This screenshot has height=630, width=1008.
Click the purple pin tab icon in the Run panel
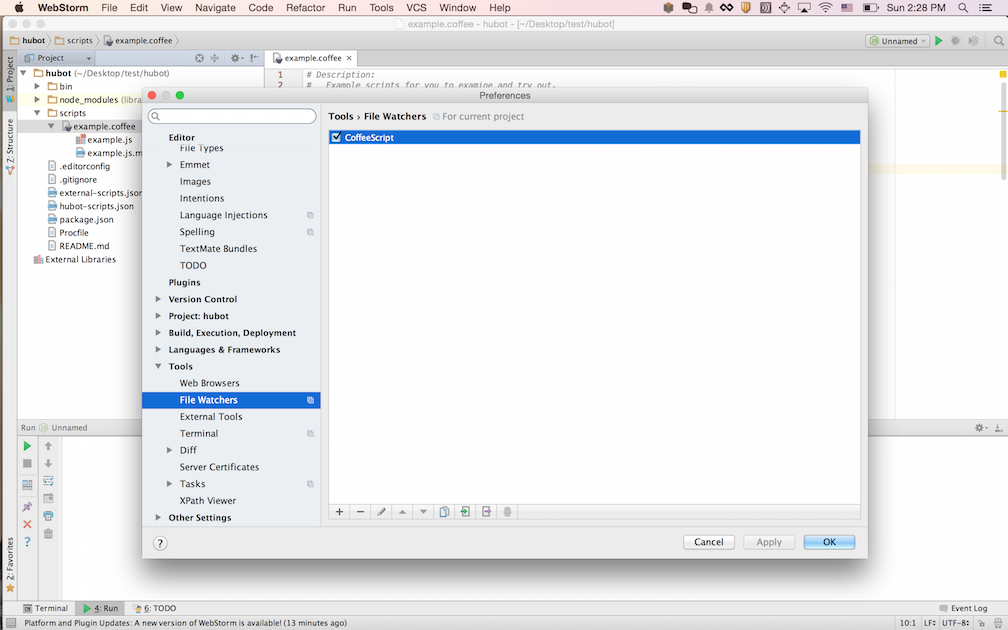click(x=27, y=507)
